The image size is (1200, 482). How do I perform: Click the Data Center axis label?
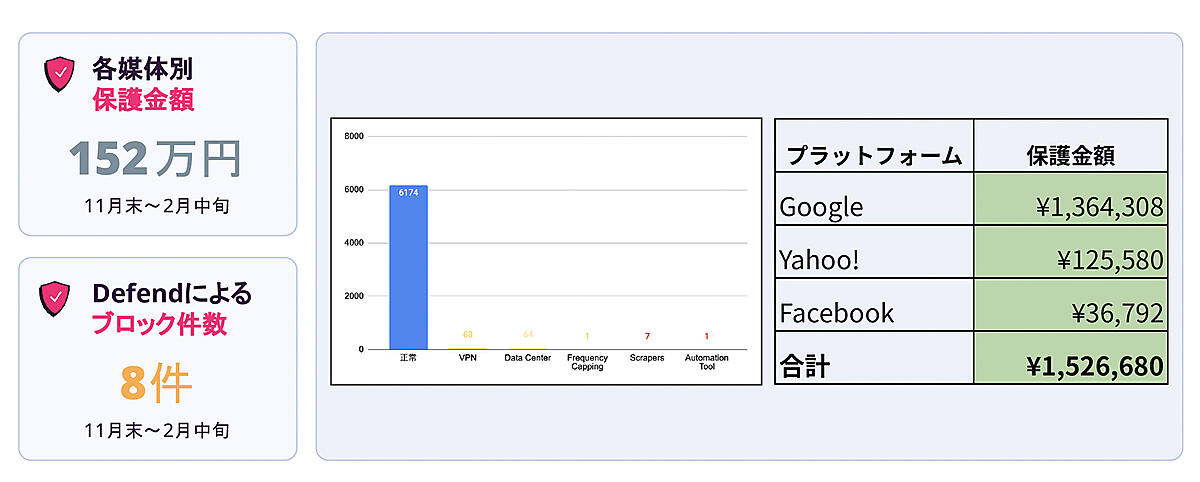pos(527,358)
